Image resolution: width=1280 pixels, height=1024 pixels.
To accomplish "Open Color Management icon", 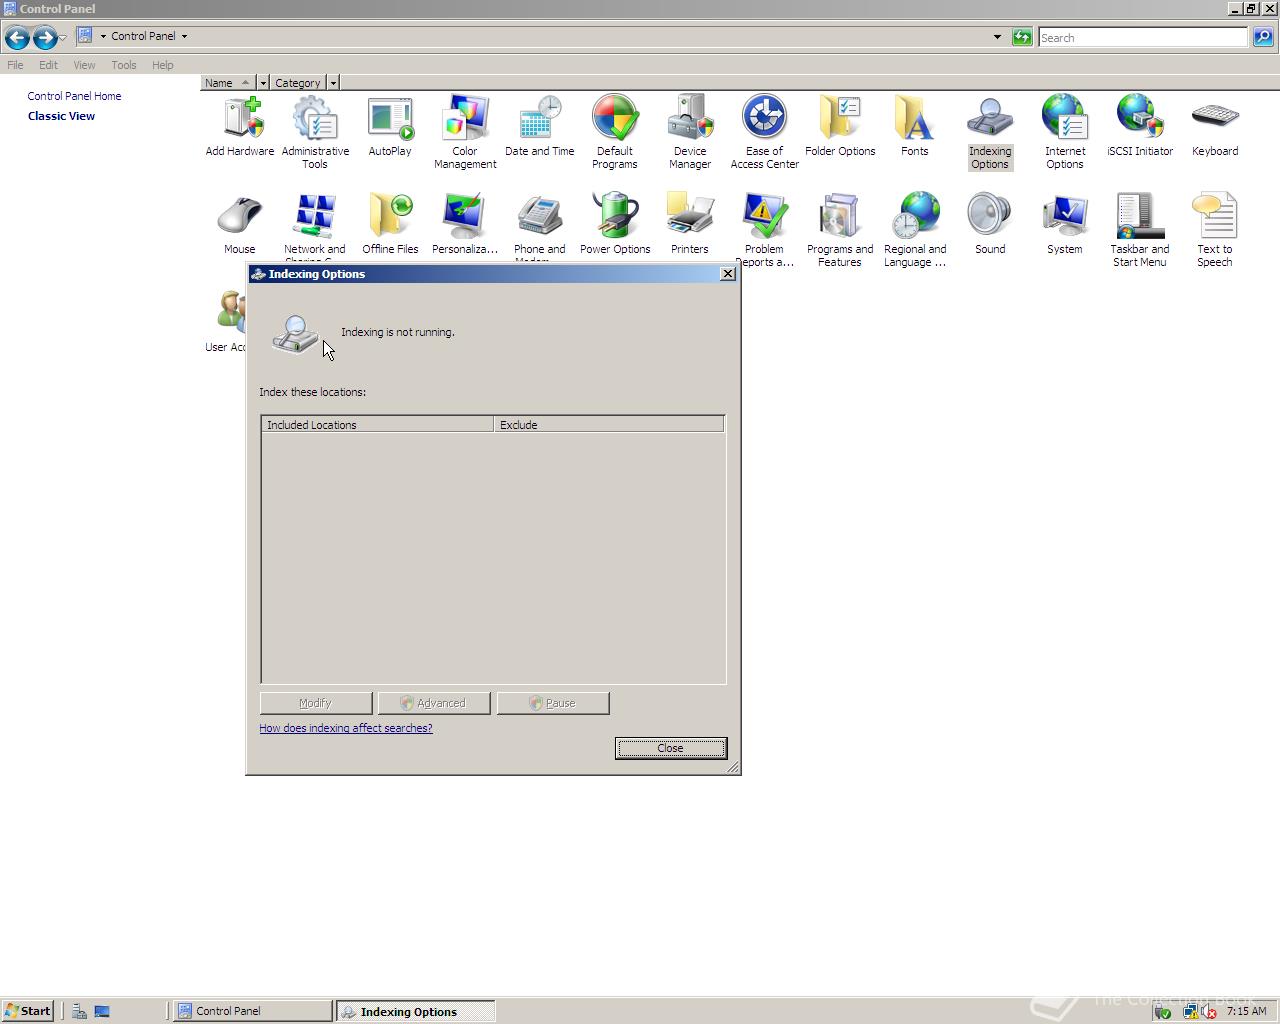I will [x=465, y=131].
